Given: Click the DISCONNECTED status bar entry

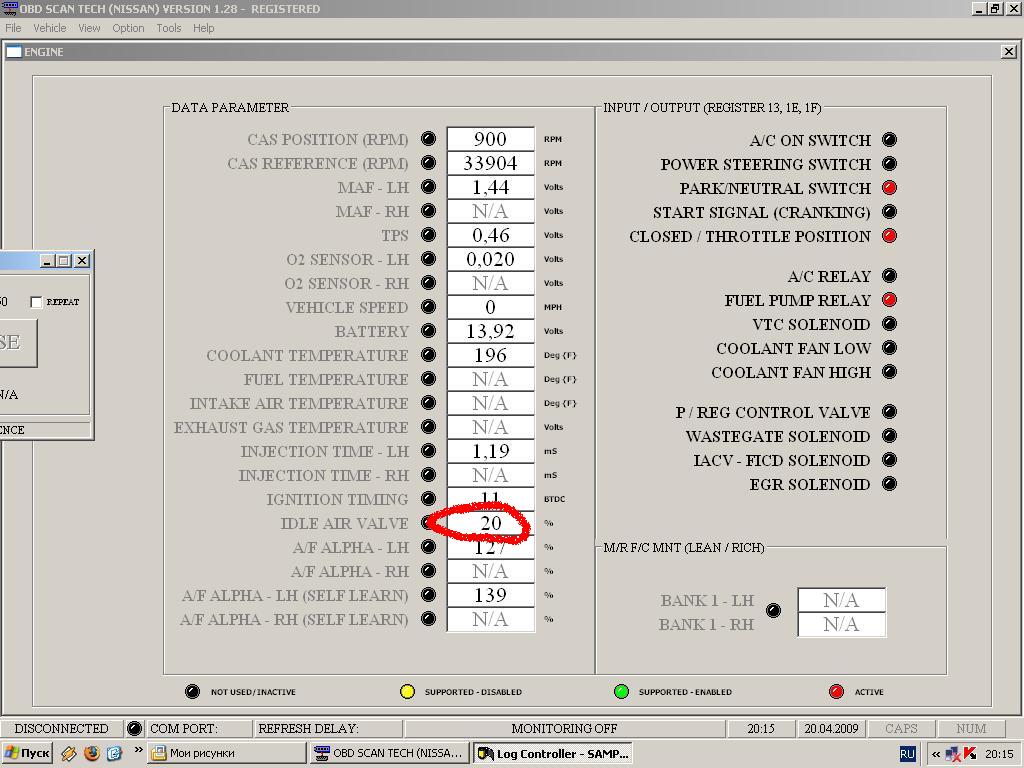Looking at the screenshot, I should click(61, 728).
